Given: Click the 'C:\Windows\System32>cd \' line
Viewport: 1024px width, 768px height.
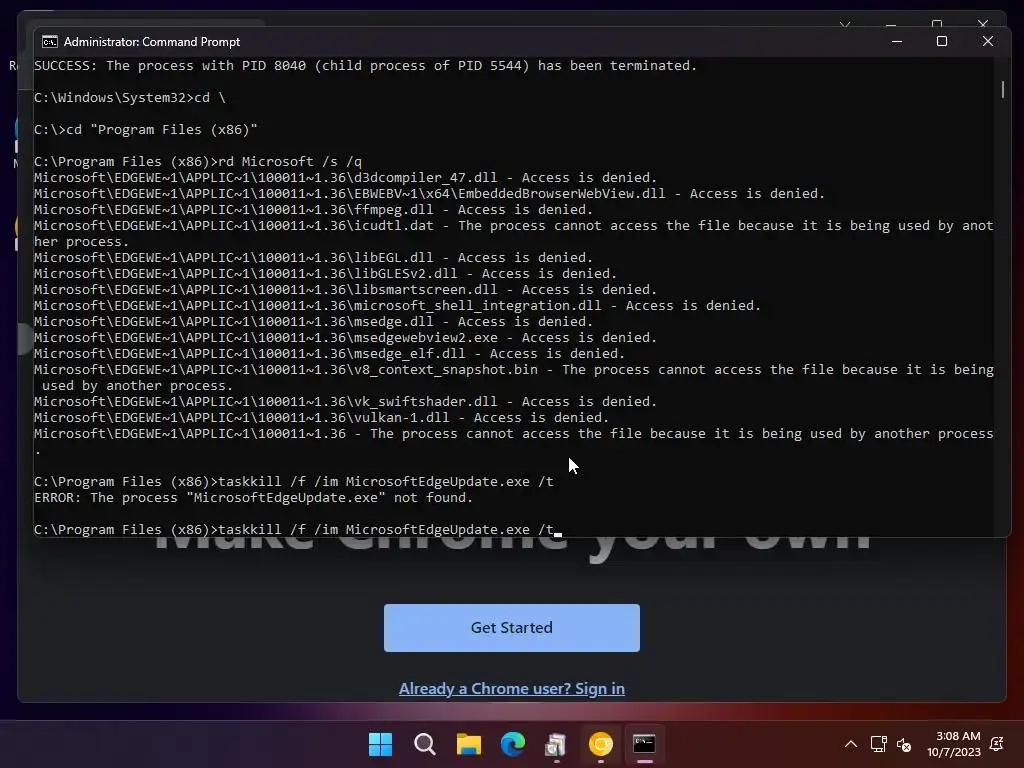Looking at the screenshot, I should 130,97.
